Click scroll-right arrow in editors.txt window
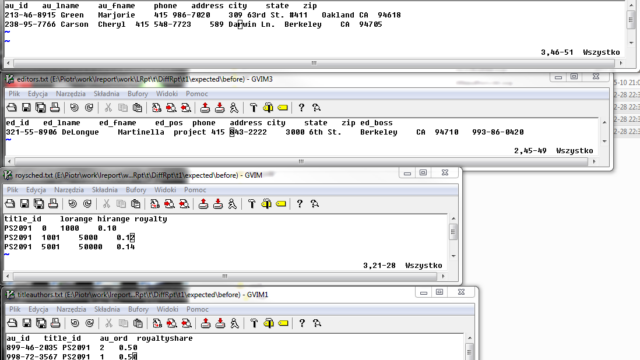 coord(594,162)
